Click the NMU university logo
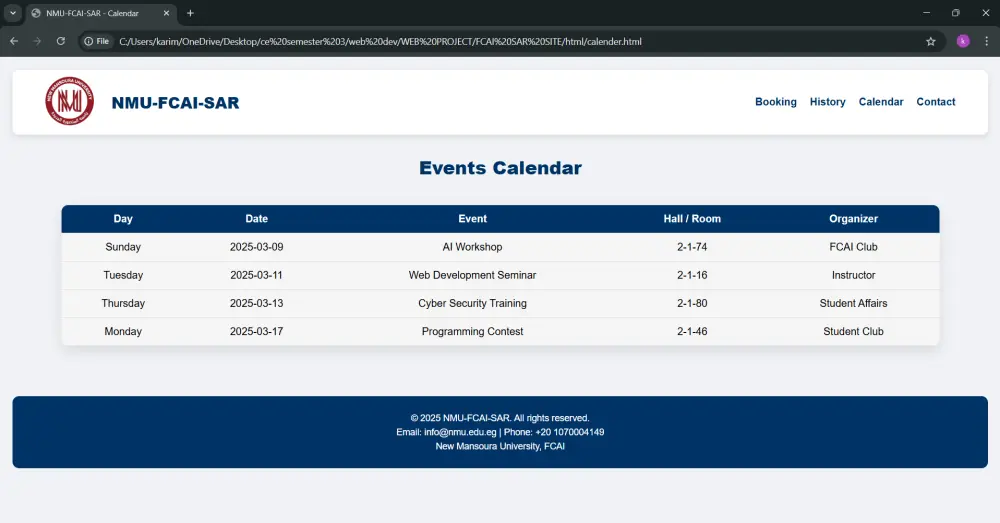 pos(70,101)
